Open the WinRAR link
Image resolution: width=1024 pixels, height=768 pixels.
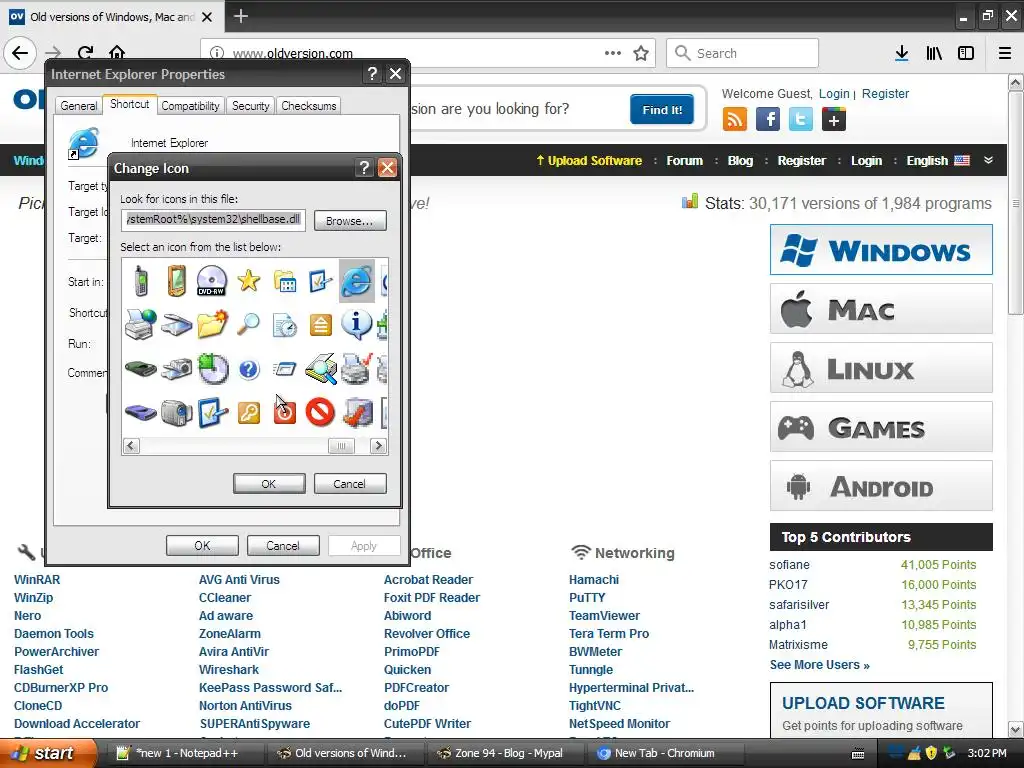coord(37,580)
